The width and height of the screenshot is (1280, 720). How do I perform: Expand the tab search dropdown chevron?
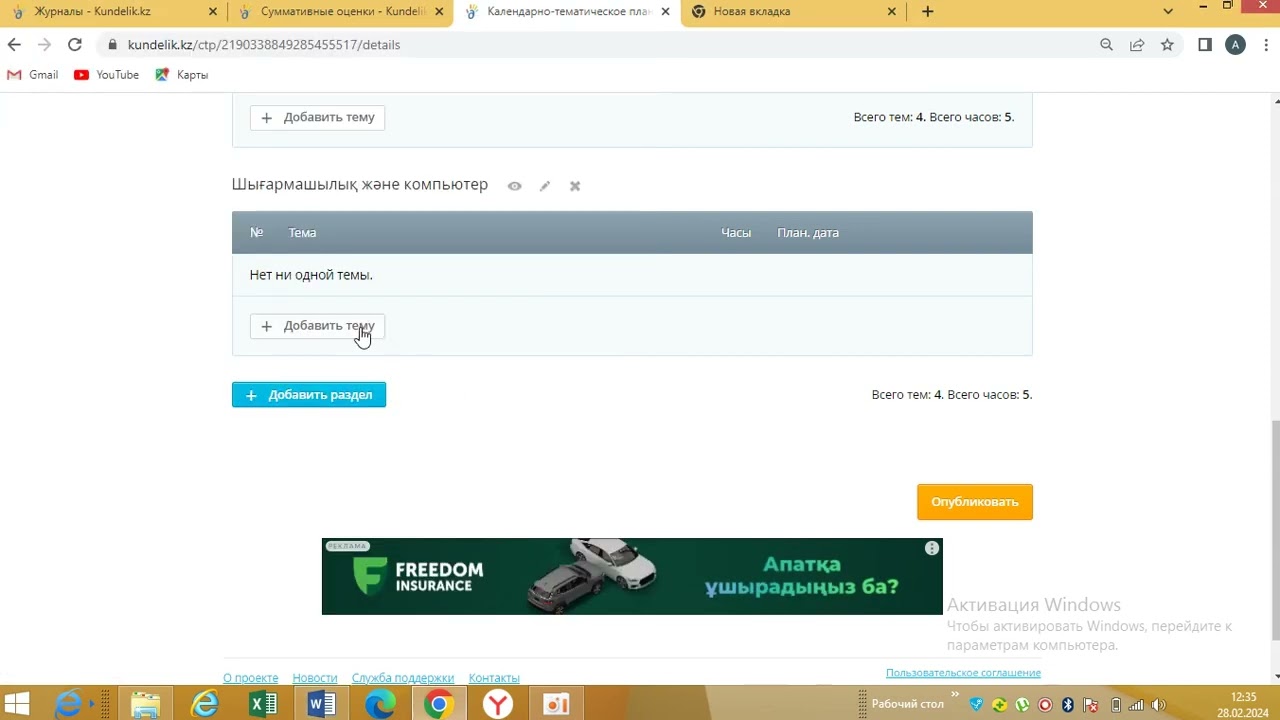1168,12
